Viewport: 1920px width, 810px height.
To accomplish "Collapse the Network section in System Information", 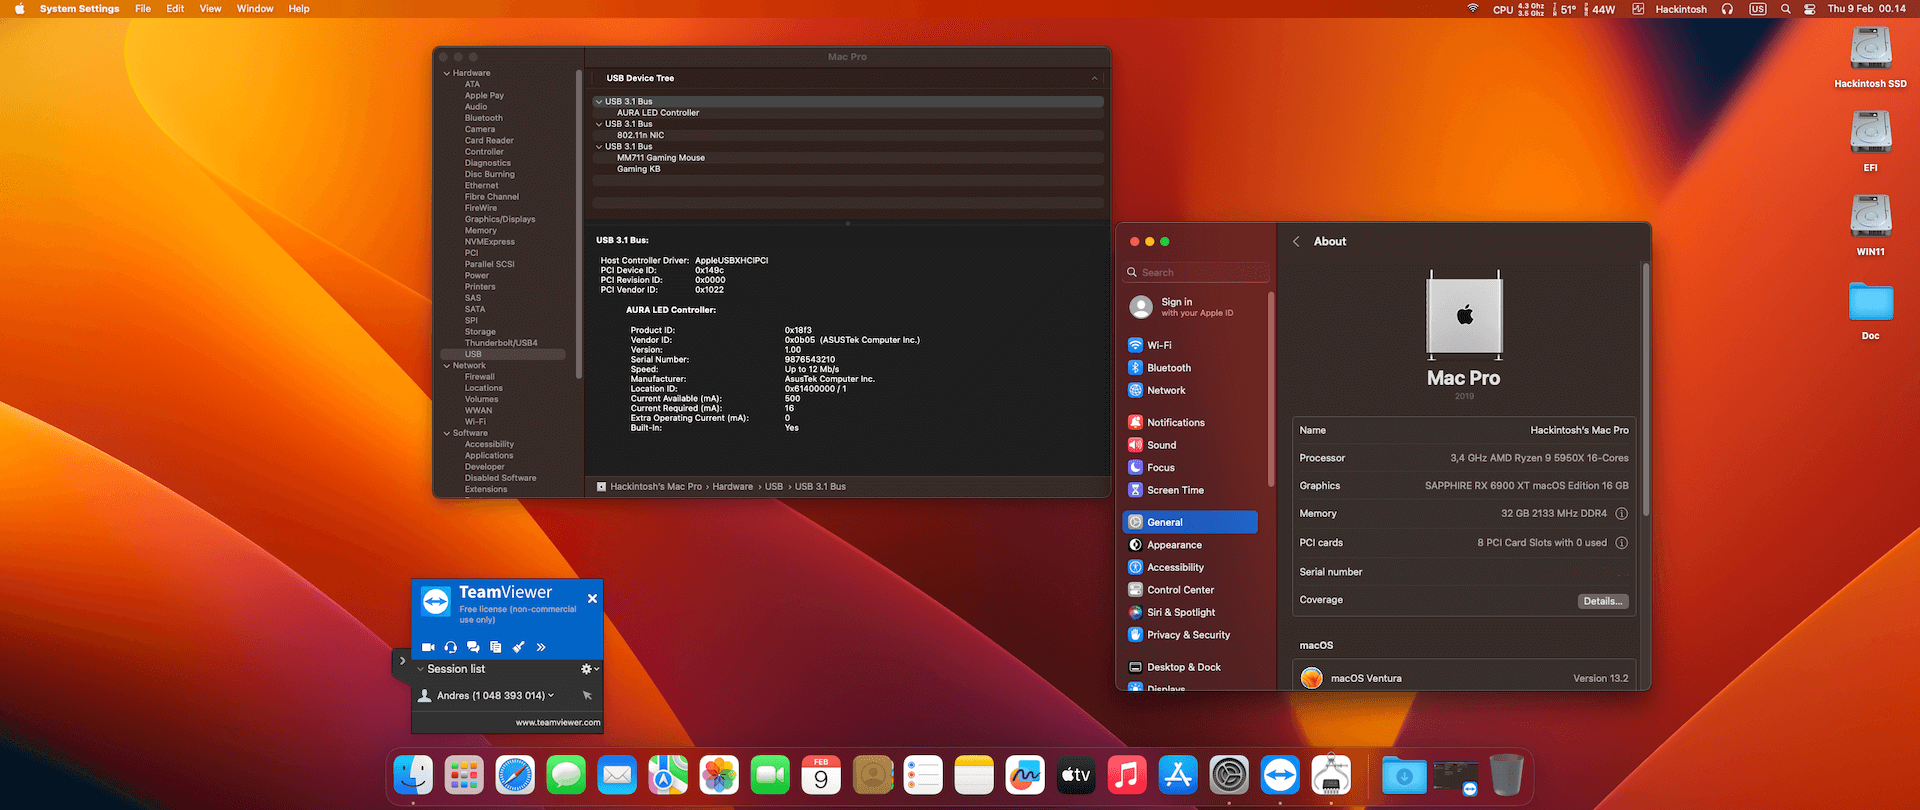I will click(x=447, y=366).
